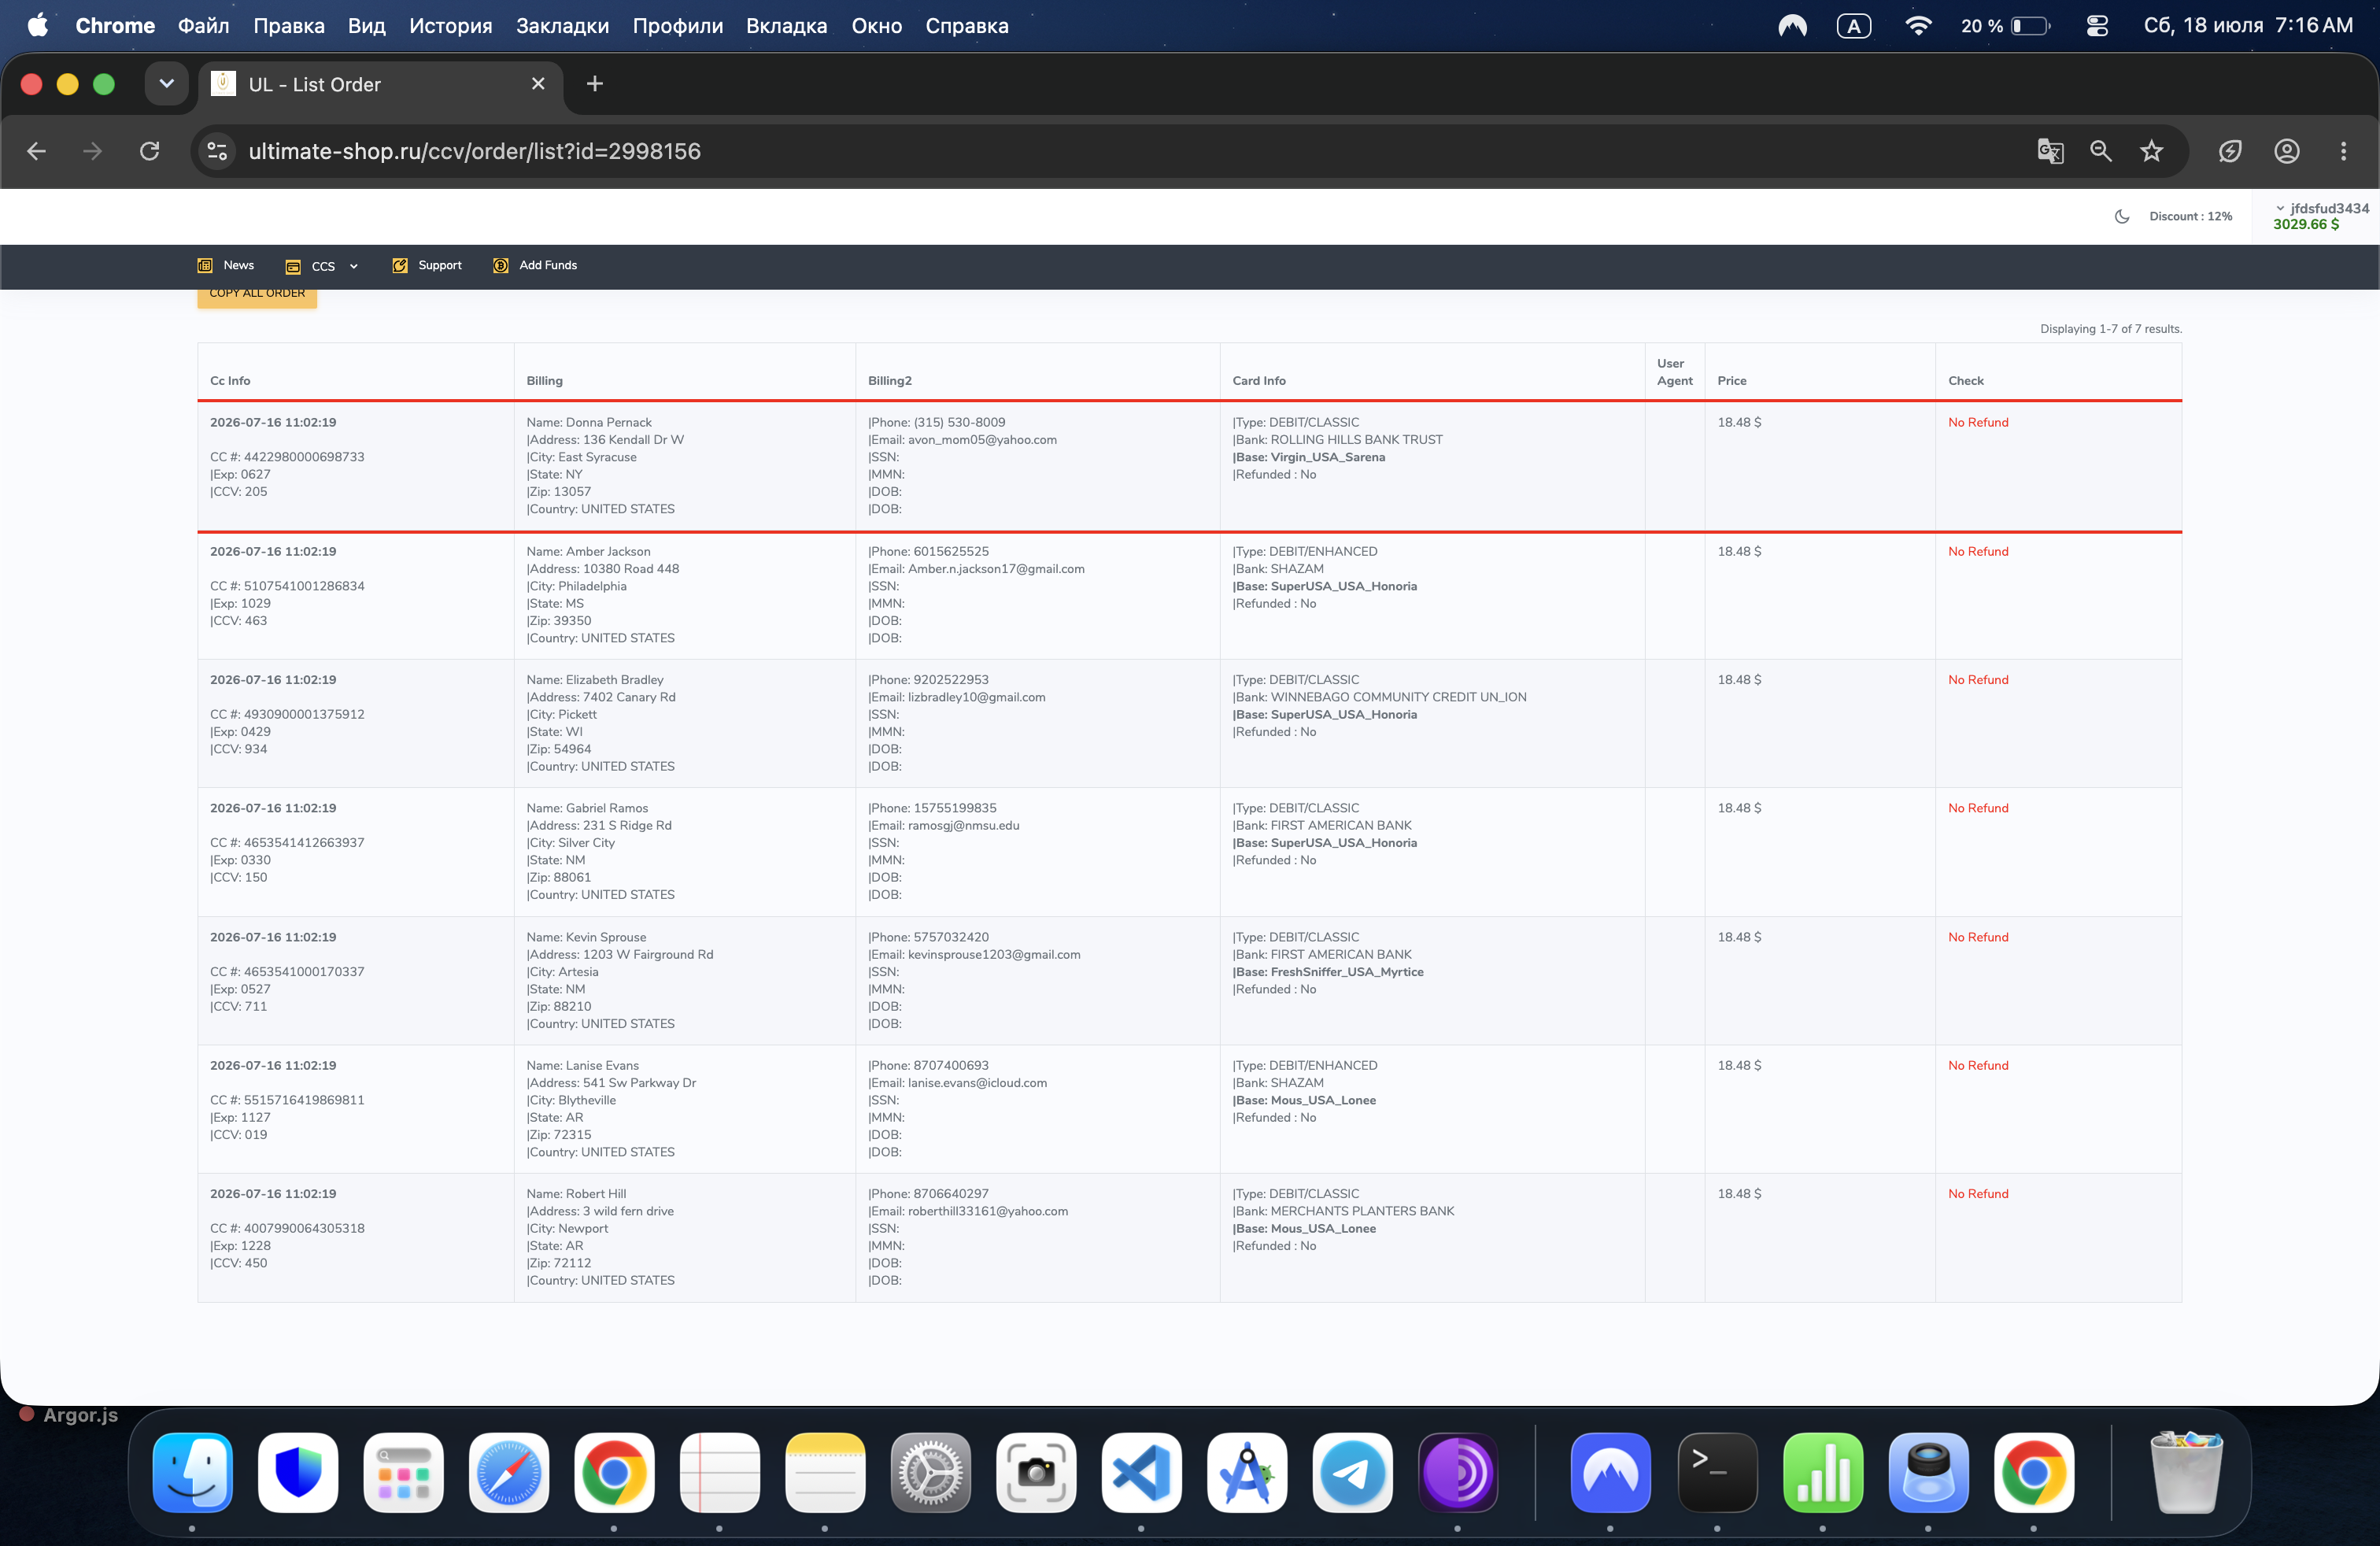Launch Tor Browser from the dock
Image resolution: width=2380 pixels, height=1546 pixels.
pyautogui.click(x=1458, y=1472)
